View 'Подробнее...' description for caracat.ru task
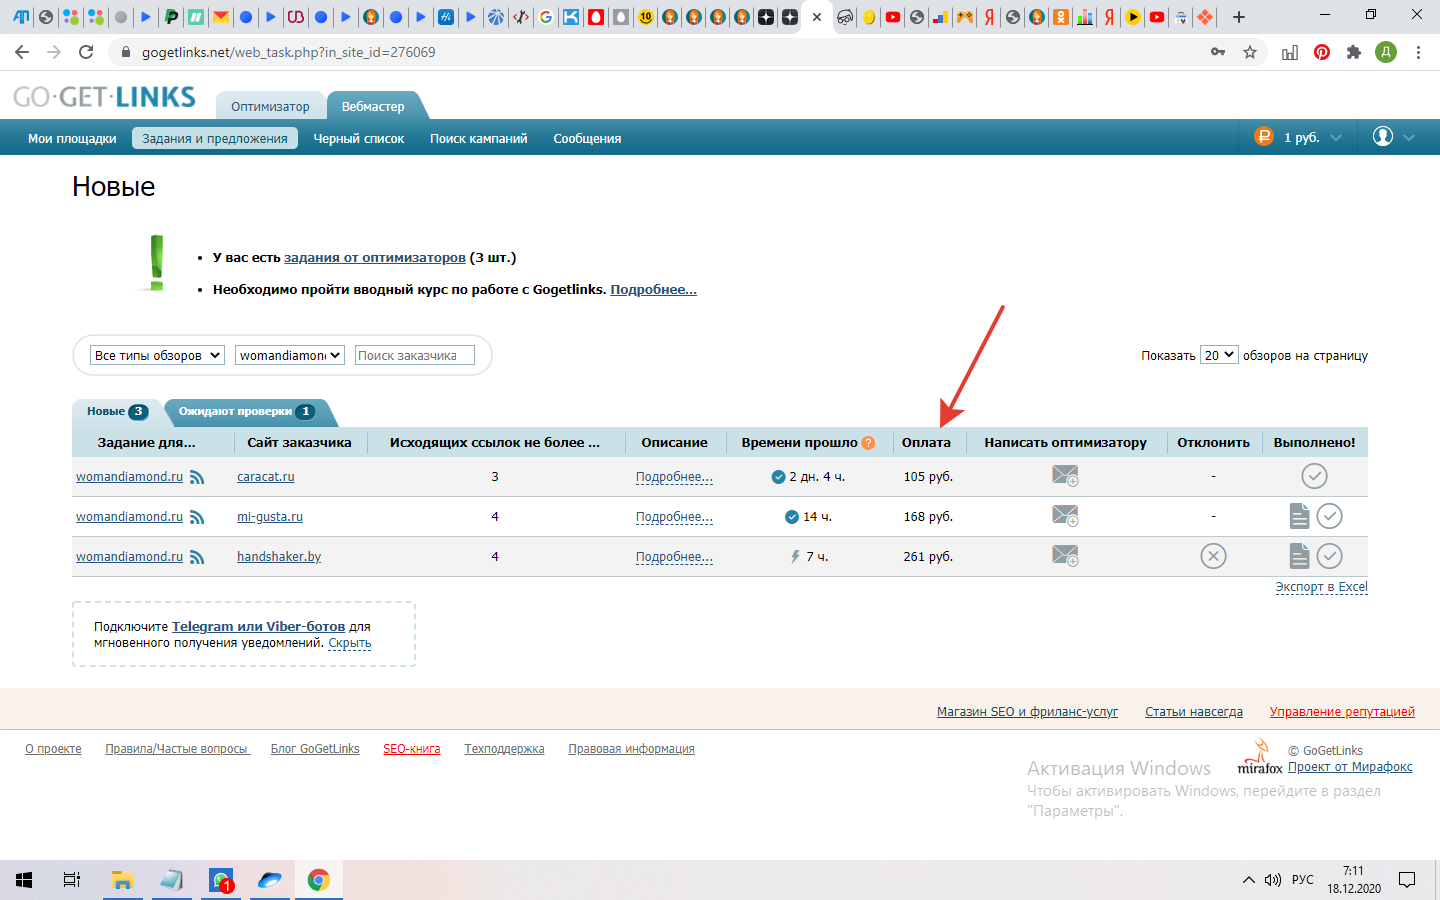Screen dimensions: 1440x900 click(674, 477)
